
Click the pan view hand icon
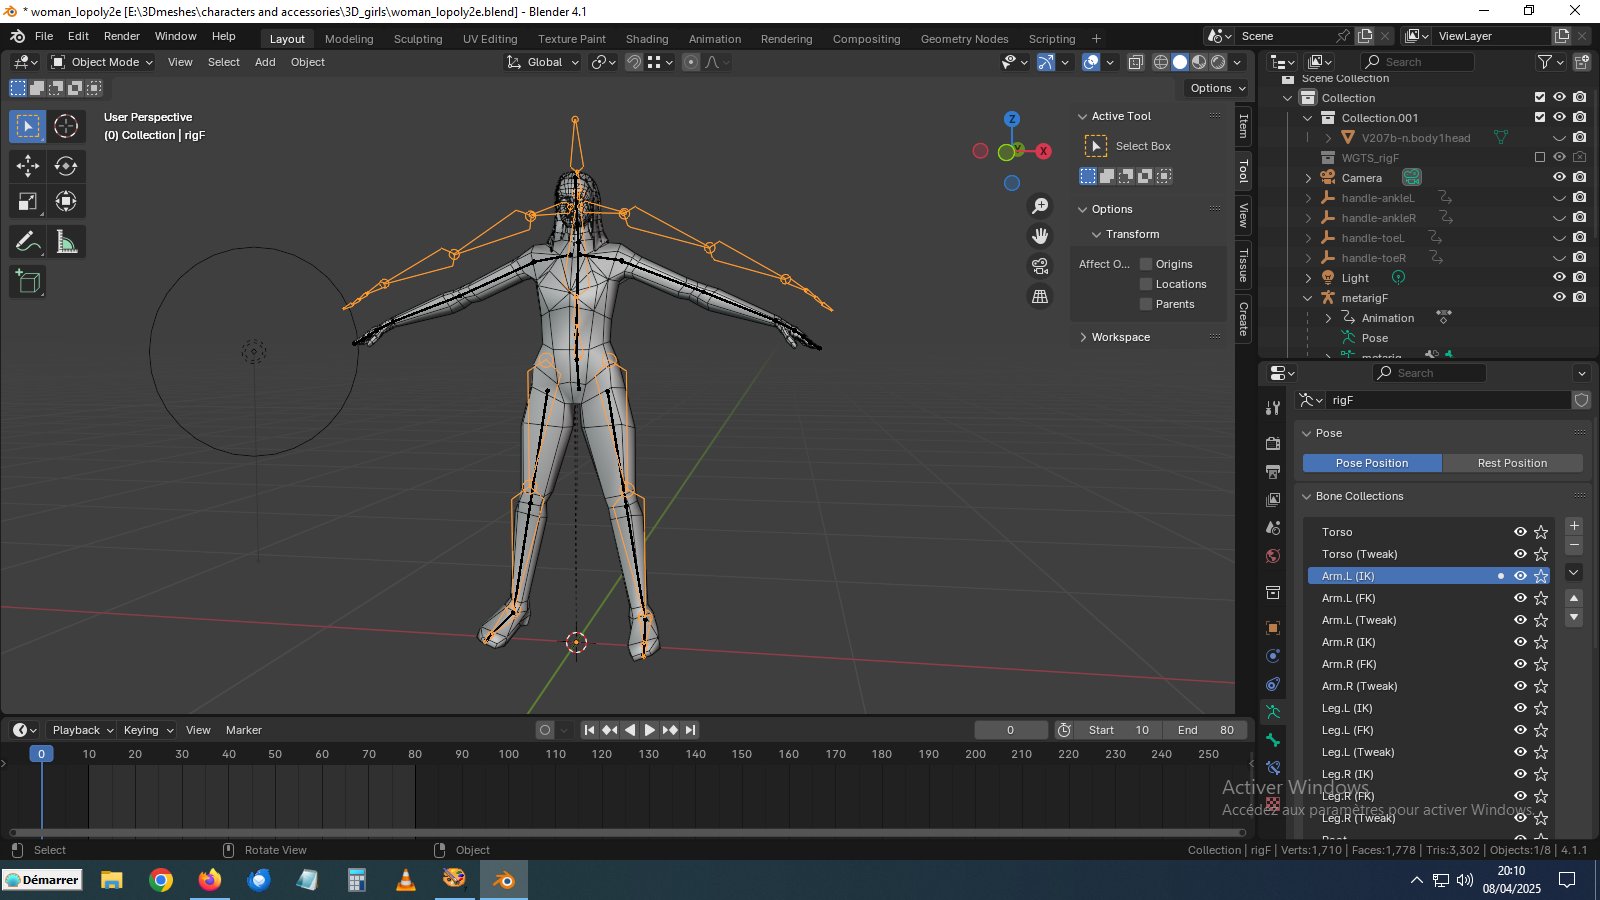1040,236
